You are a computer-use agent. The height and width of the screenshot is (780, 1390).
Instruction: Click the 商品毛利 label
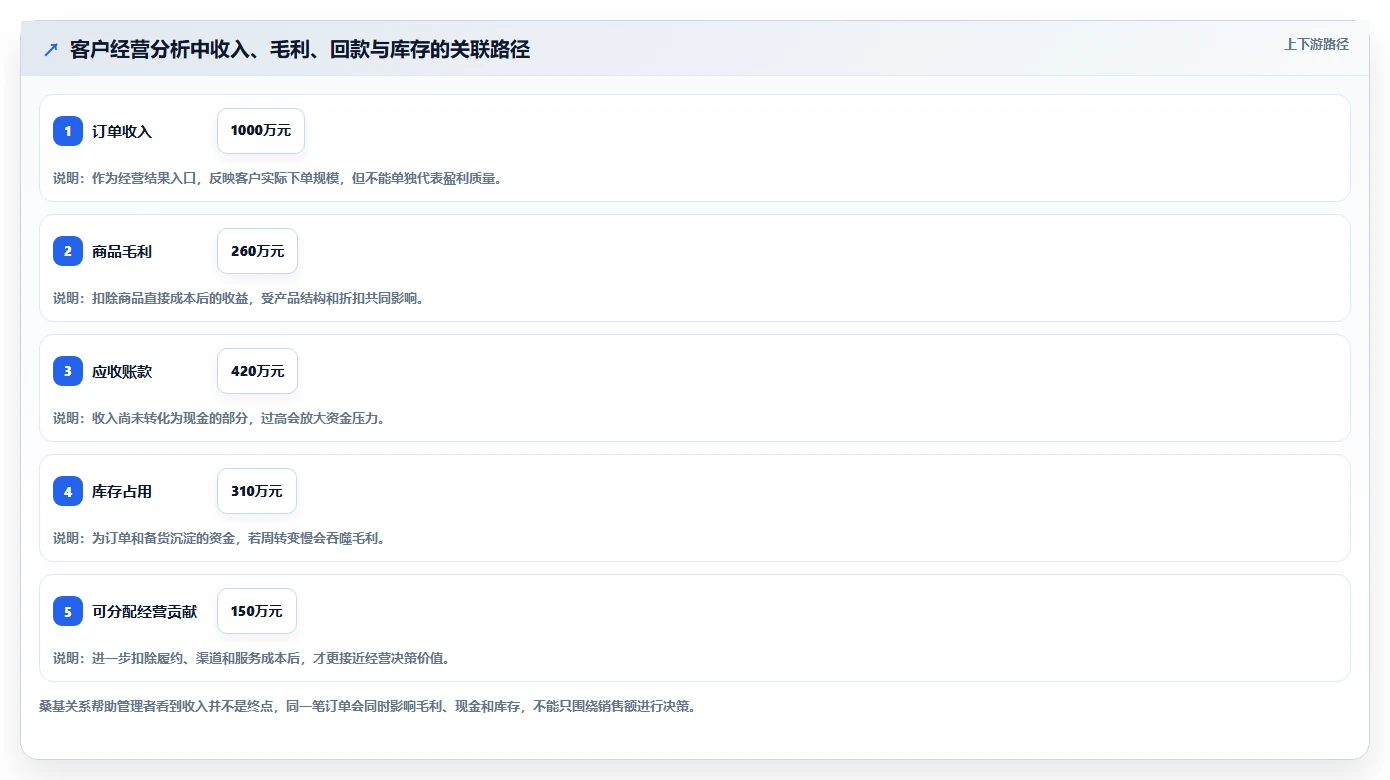[x=122, y=251]
